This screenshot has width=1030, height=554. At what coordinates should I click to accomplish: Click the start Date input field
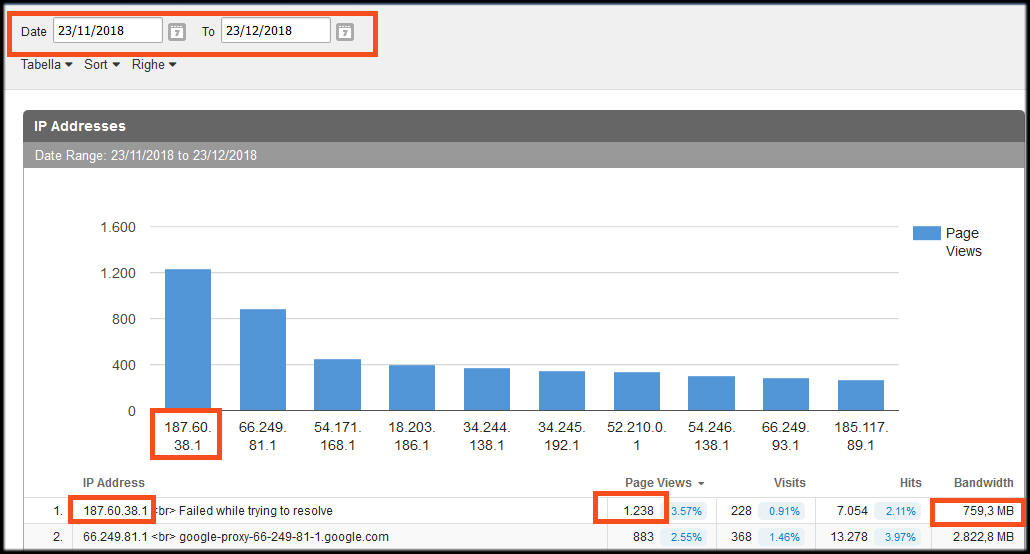coord(107,31)
